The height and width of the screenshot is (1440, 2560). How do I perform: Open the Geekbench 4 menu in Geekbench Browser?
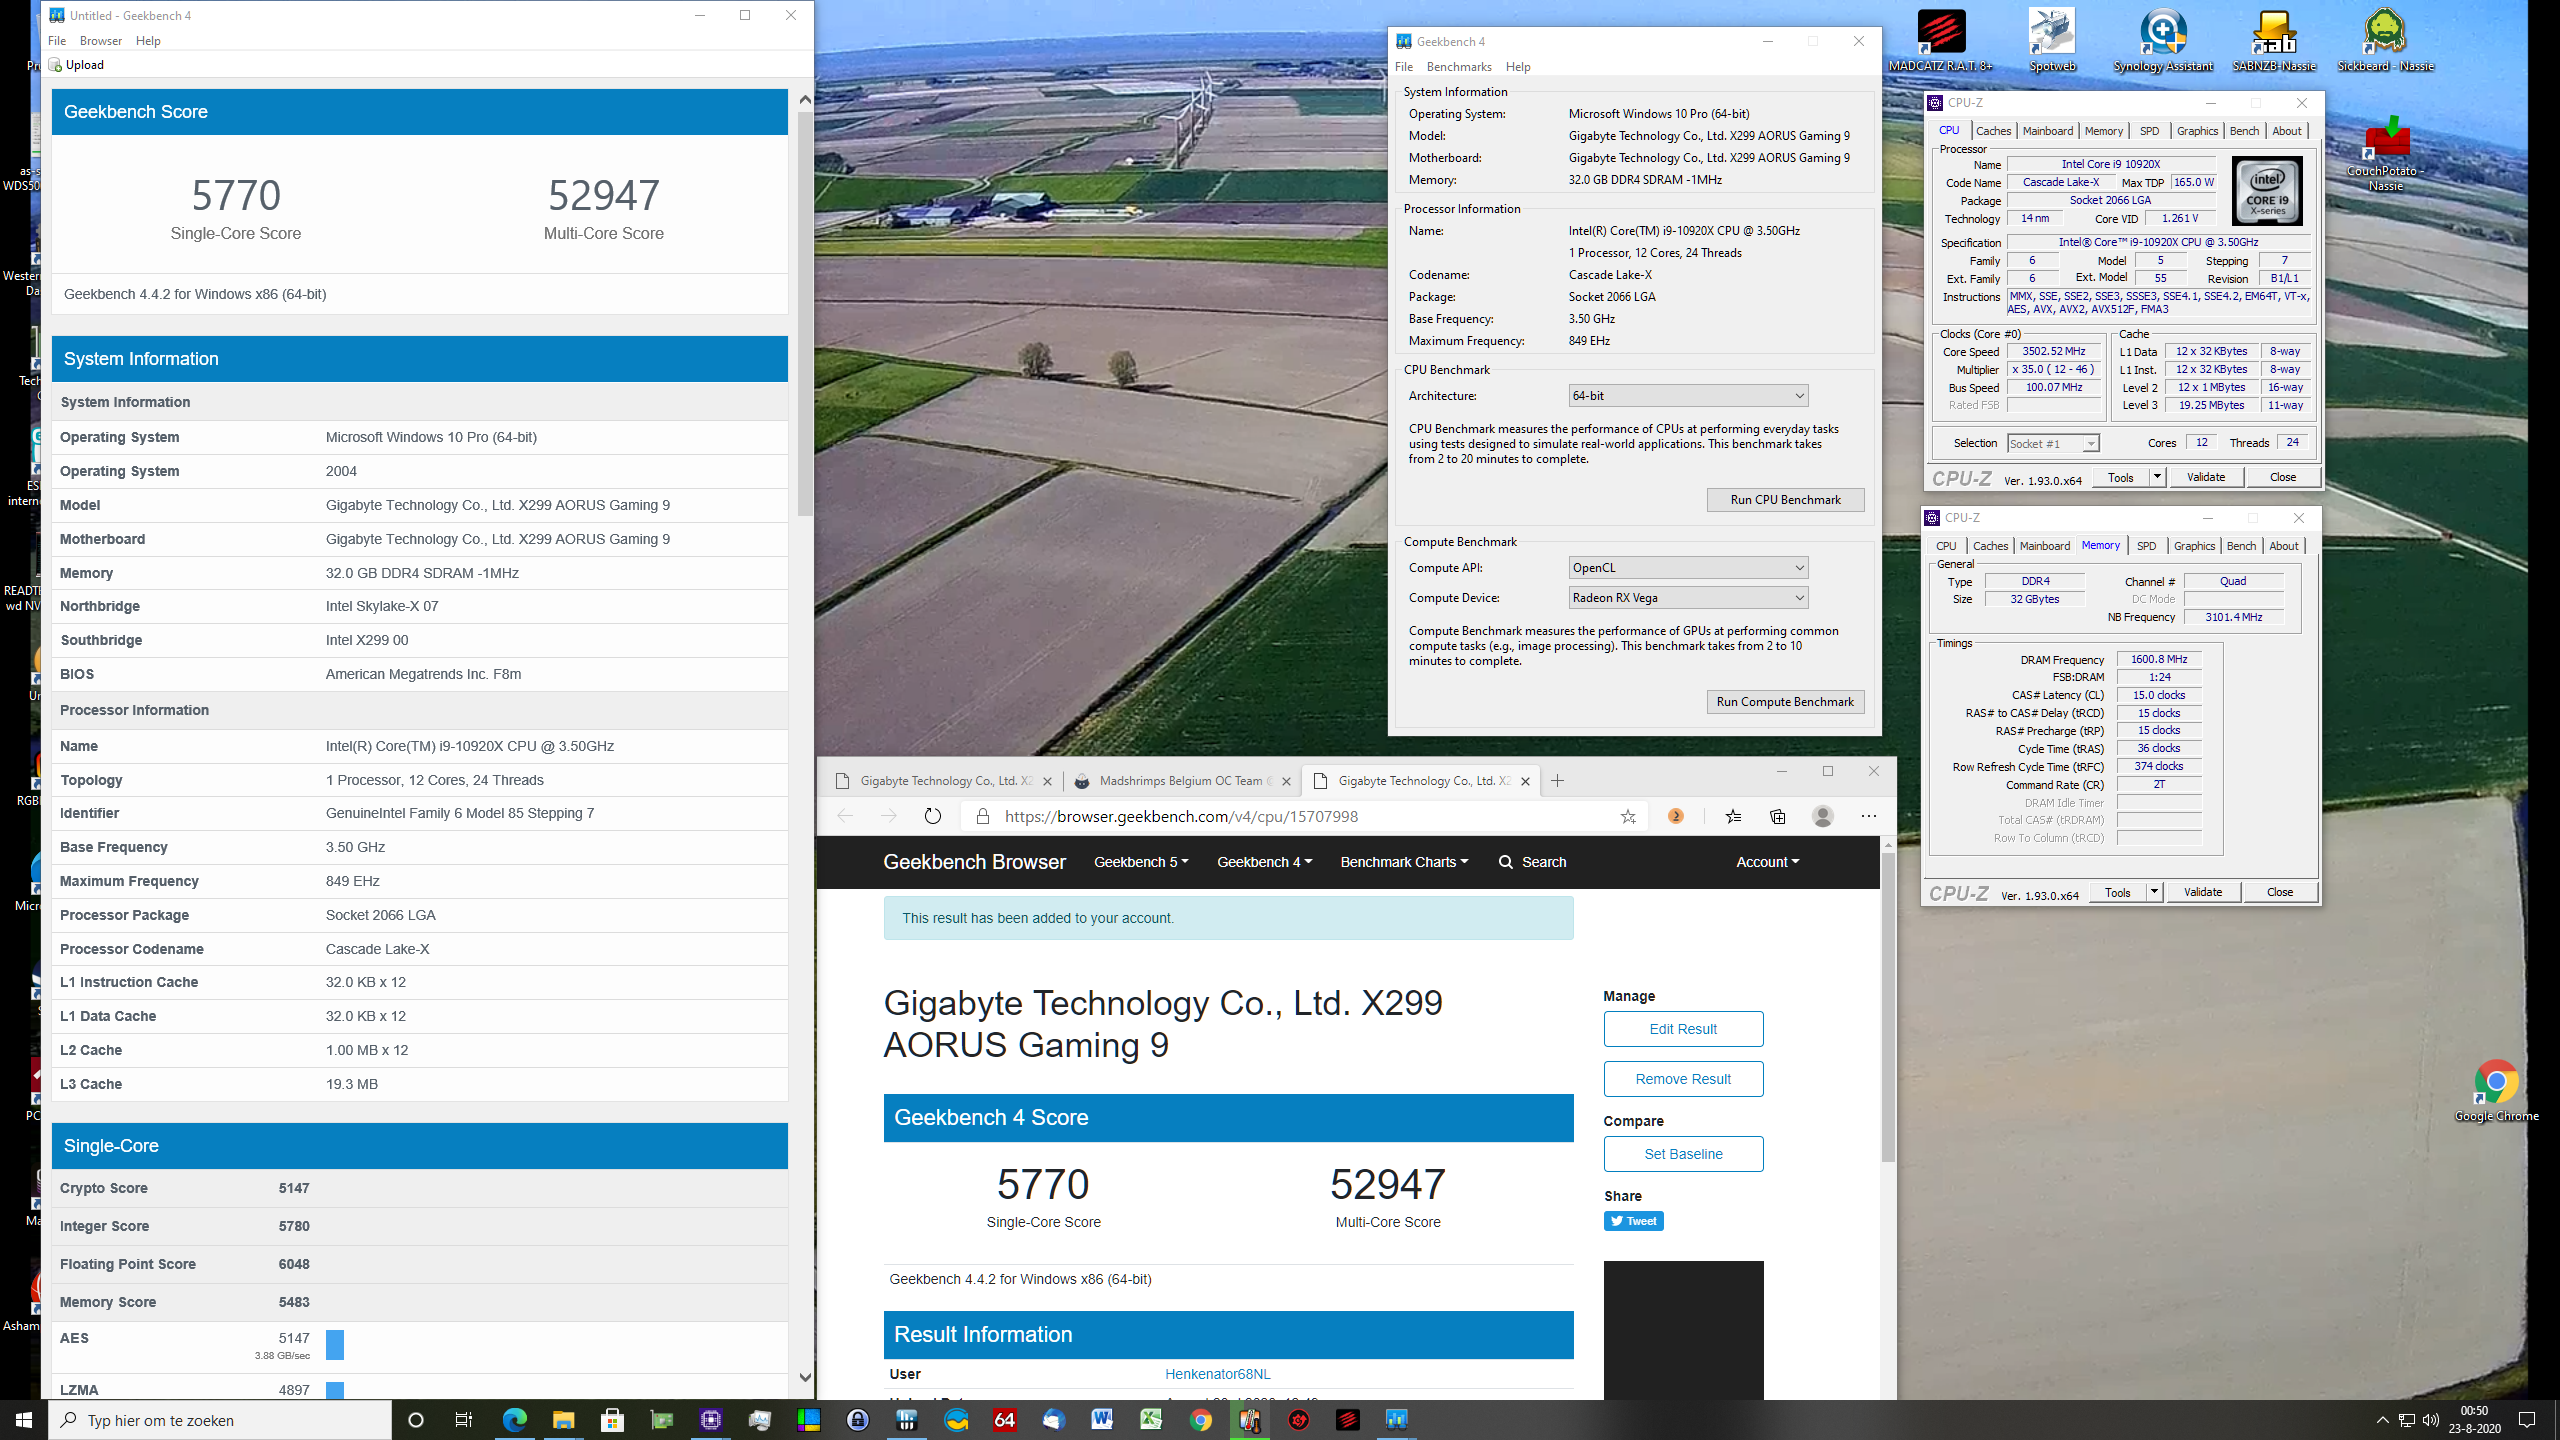pyautogui.click(x=1264, y=862)
